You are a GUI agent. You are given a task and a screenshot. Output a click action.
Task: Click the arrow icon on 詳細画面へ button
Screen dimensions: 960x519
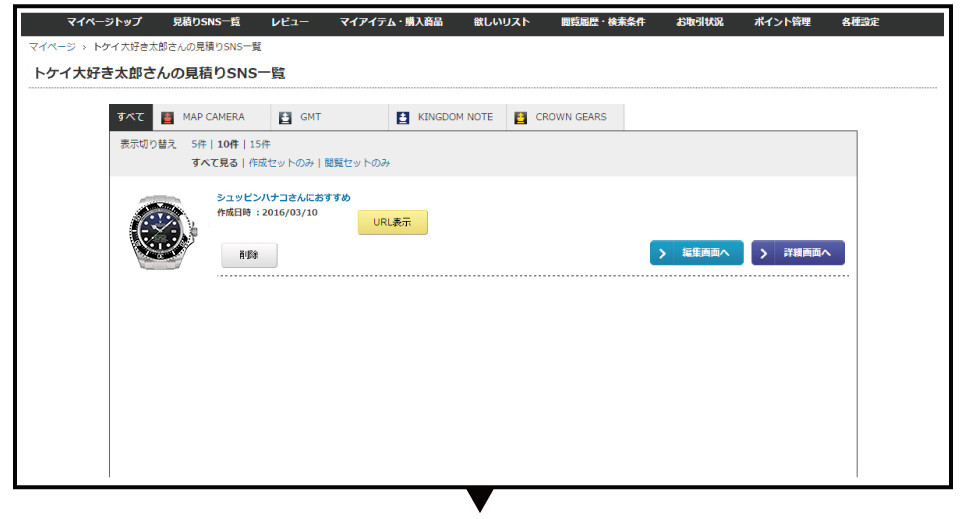pyautogui.click(x=765, y=253)
